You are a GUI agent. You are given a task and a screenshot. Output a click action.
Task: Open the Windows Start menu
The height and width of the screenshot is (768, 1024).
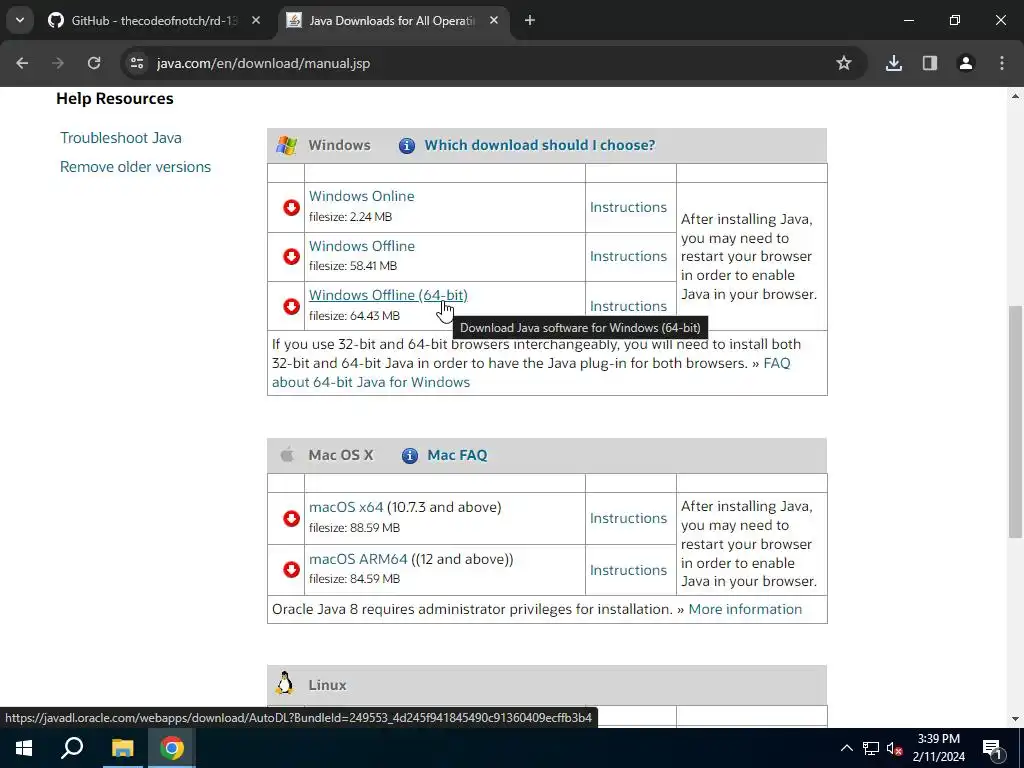(24, 748)
